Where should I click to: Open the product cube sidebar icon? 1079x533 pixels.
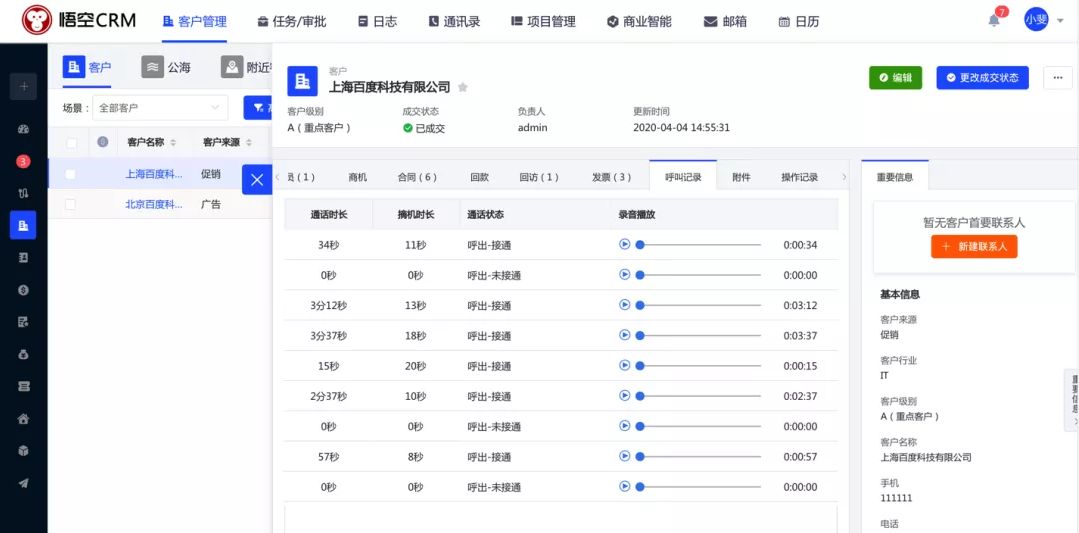point(23,450)
